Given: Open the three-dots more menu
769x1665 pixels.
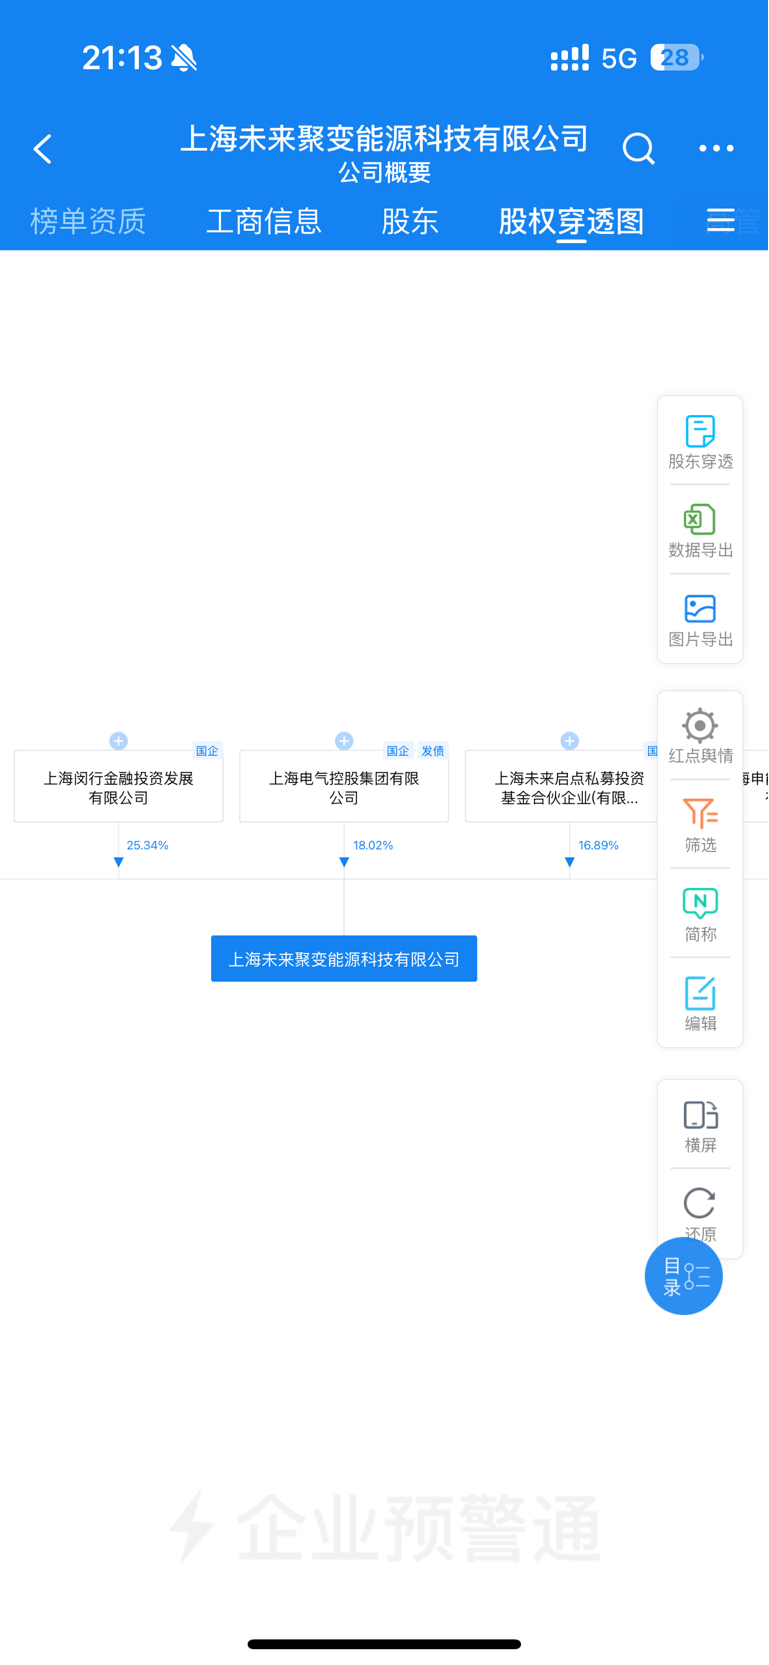Looking at the screenshot, I should (716, 148).
